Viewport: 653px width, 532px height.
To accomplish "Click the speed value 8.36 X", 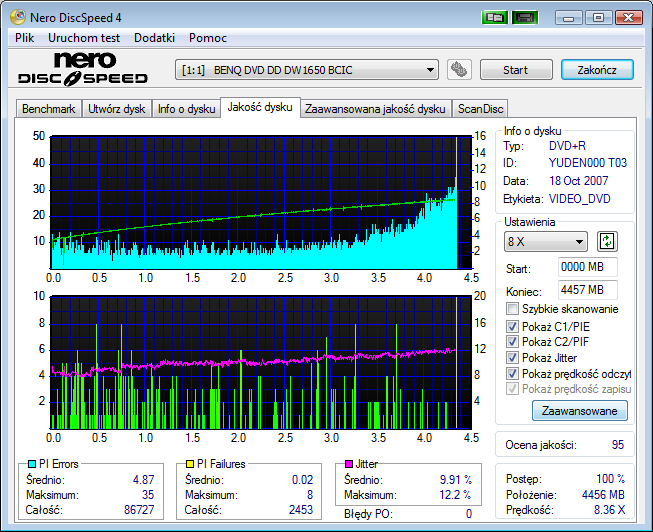I will click(609, 510).
